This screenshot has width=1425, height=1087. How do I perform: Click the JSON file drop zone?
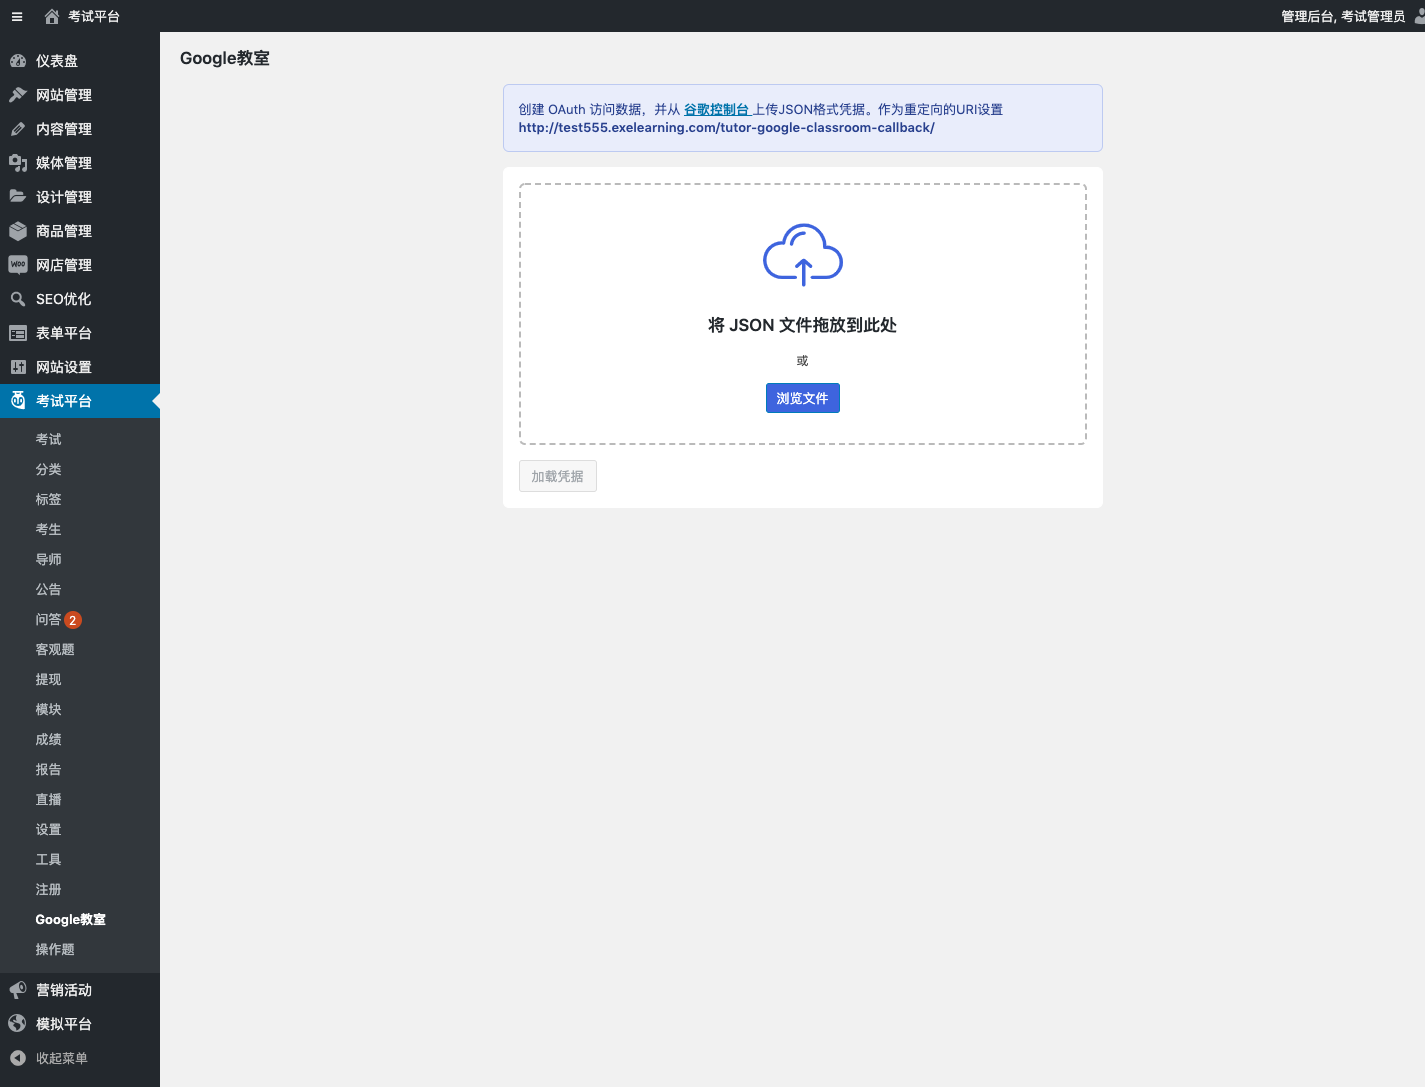(803, 314)
